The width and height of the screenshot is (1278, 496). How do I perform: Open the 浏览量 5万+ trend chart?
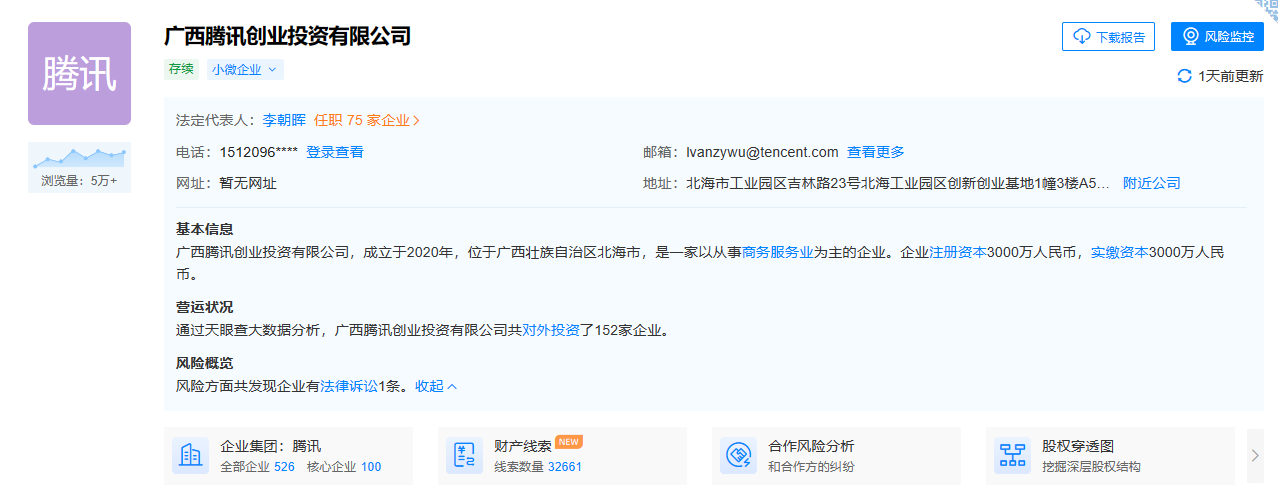click(79, 167)
